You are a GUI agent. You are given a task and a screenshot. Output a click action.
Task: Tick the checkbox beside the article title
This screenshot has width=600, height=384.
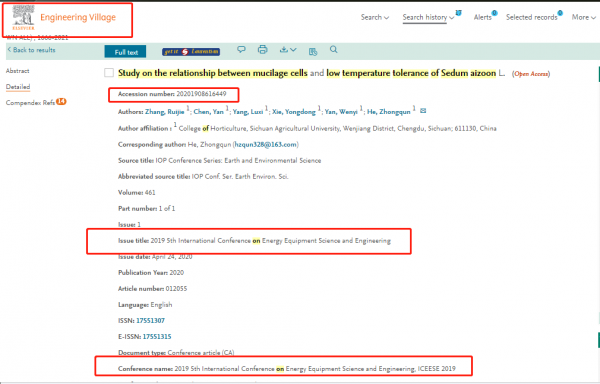[109, 73]
